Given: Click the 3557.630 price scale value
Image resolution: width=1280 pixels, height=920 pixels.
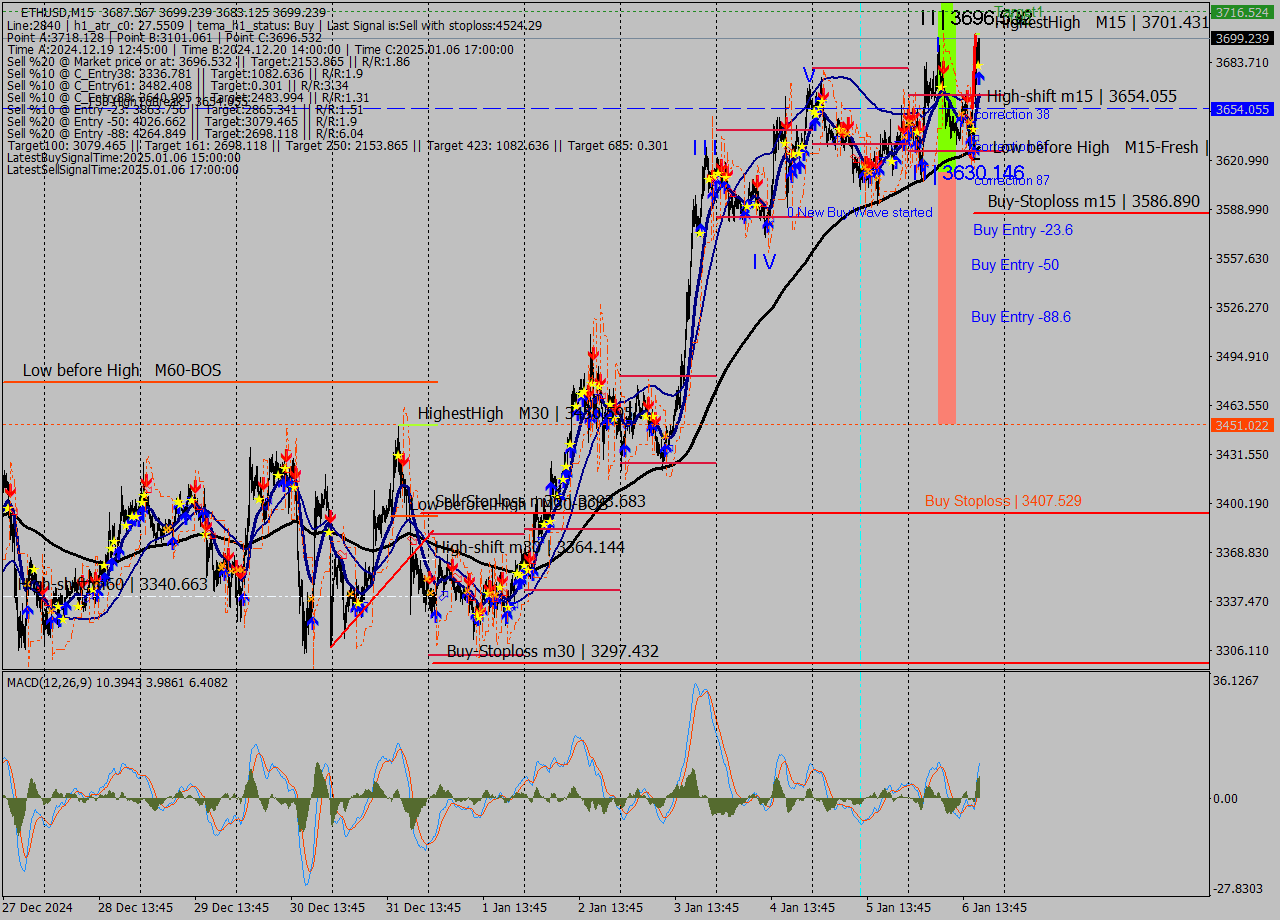Looking at the screenshot, I should click(x=1240, y=258).
